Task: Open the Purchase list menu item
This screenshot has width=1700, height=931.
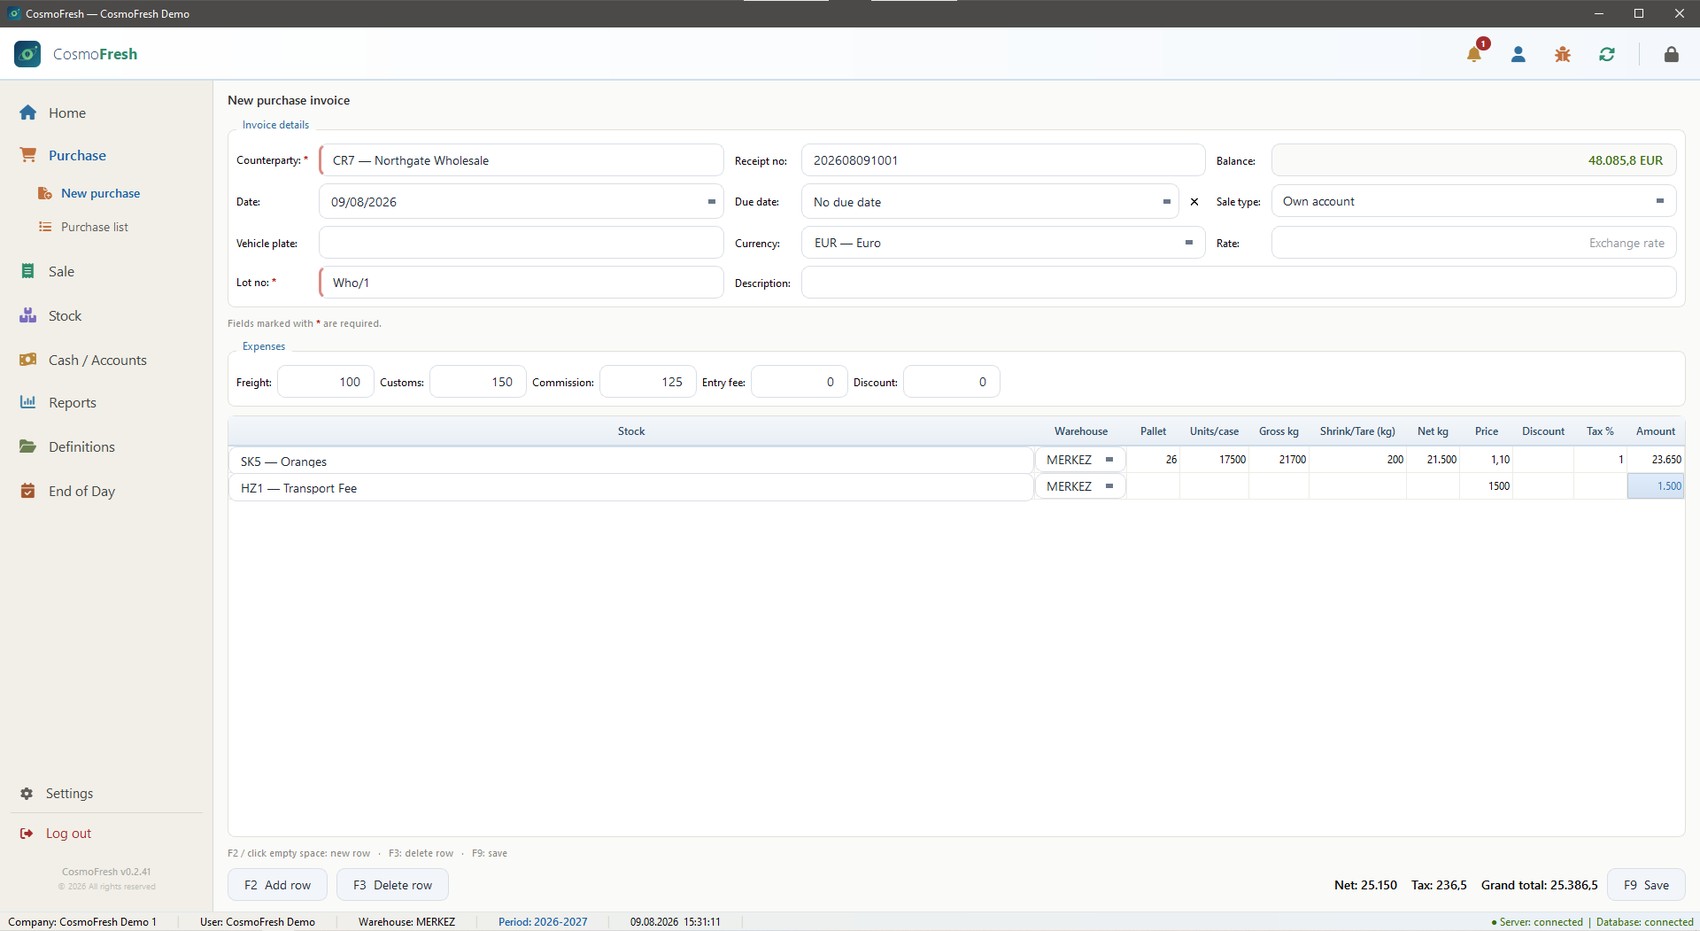Action: click(x=94, y=227)
